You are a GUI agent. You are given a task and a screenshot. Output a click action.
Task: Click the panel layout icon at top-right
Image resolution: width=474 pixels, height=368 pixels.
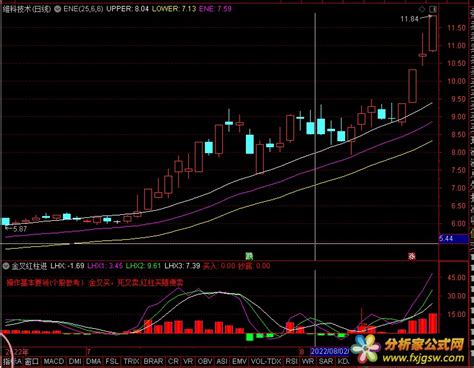[x=433, y=9]
